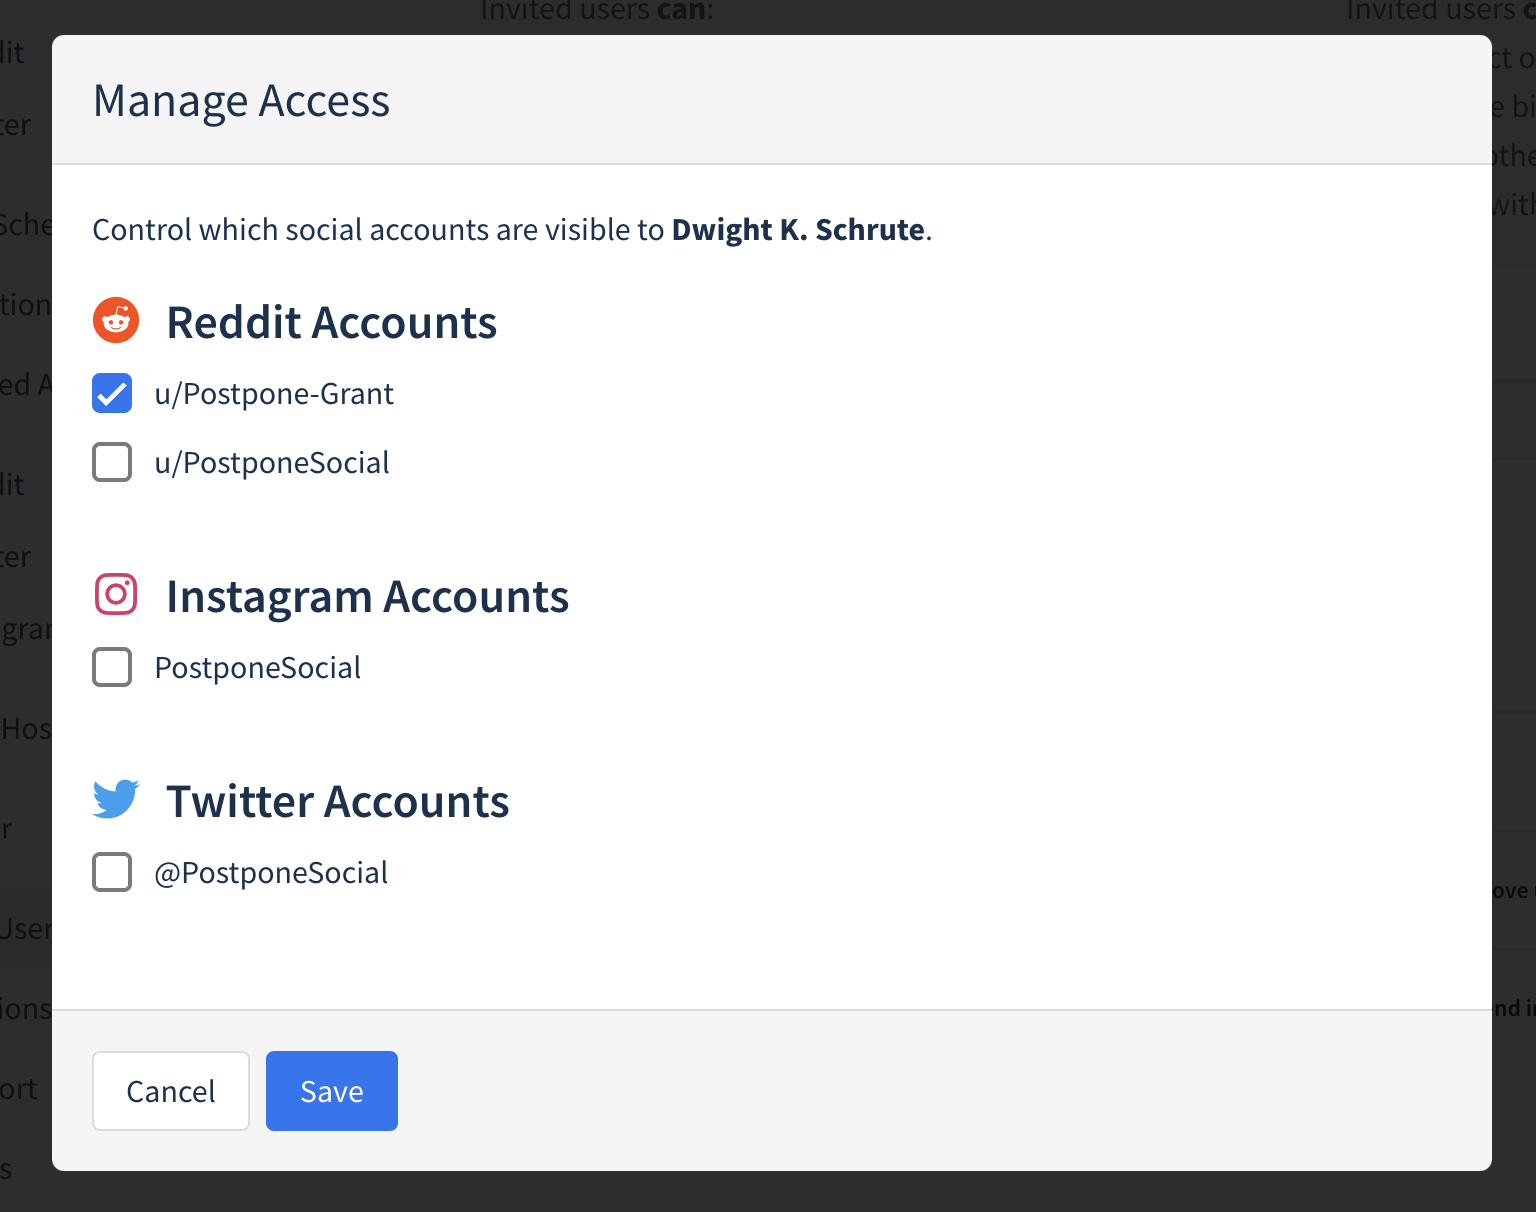The height and width of the screenshot is (1212, 1536).
Task: Tick the Instagram PostponeSocial checkbox
Action: 112,667
